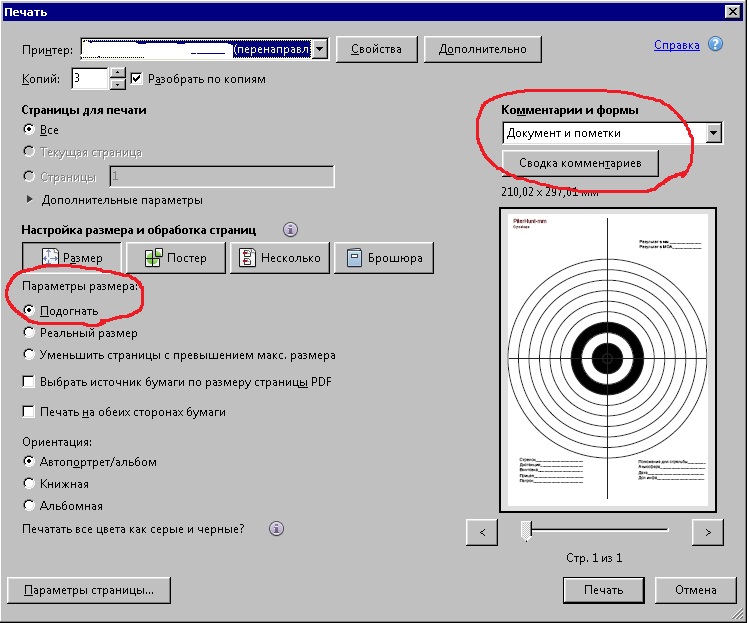Image resolution: width=749 pixels, height=623 pixels.
Task: Open the Справка help link
Action: click(676, 45)
